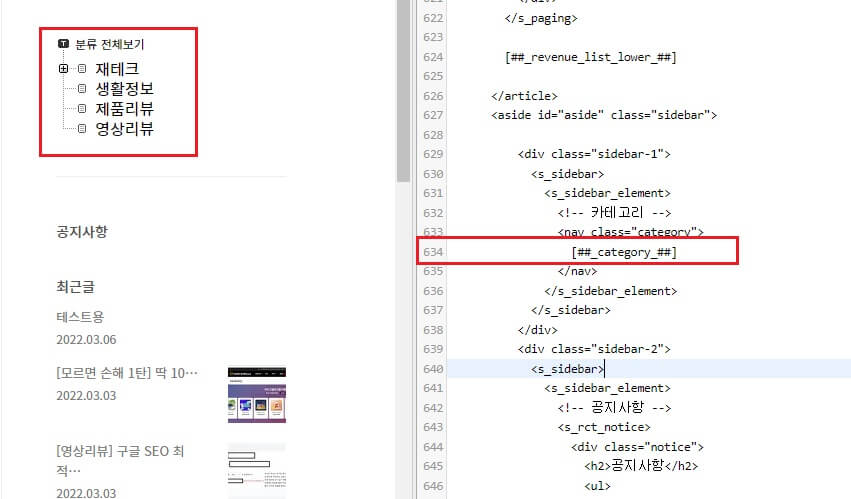The height and width of the screenshot is (499, 851).
Task: Click the <!-- 공지사항 --> comment line
Action: [x=614, y=407]
